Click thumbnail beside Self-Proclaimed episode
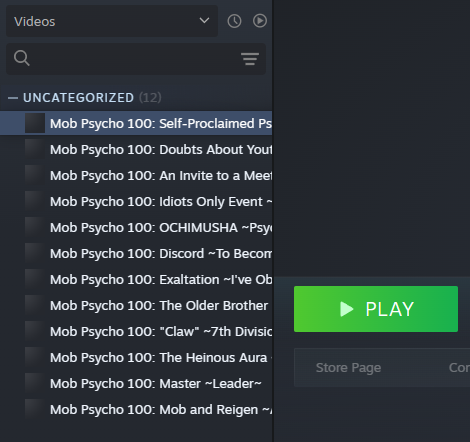This screenshot has height=442, width=470. click(35, 123)
